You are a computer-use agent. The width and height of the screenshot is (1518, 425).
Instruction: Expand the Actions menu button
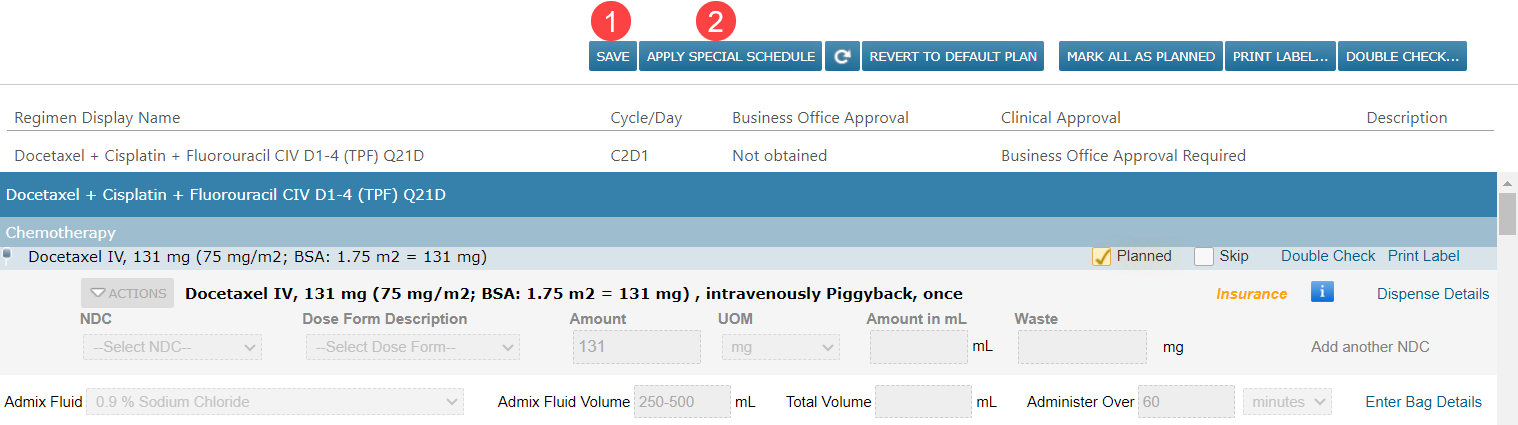click(x=127, y=293)
